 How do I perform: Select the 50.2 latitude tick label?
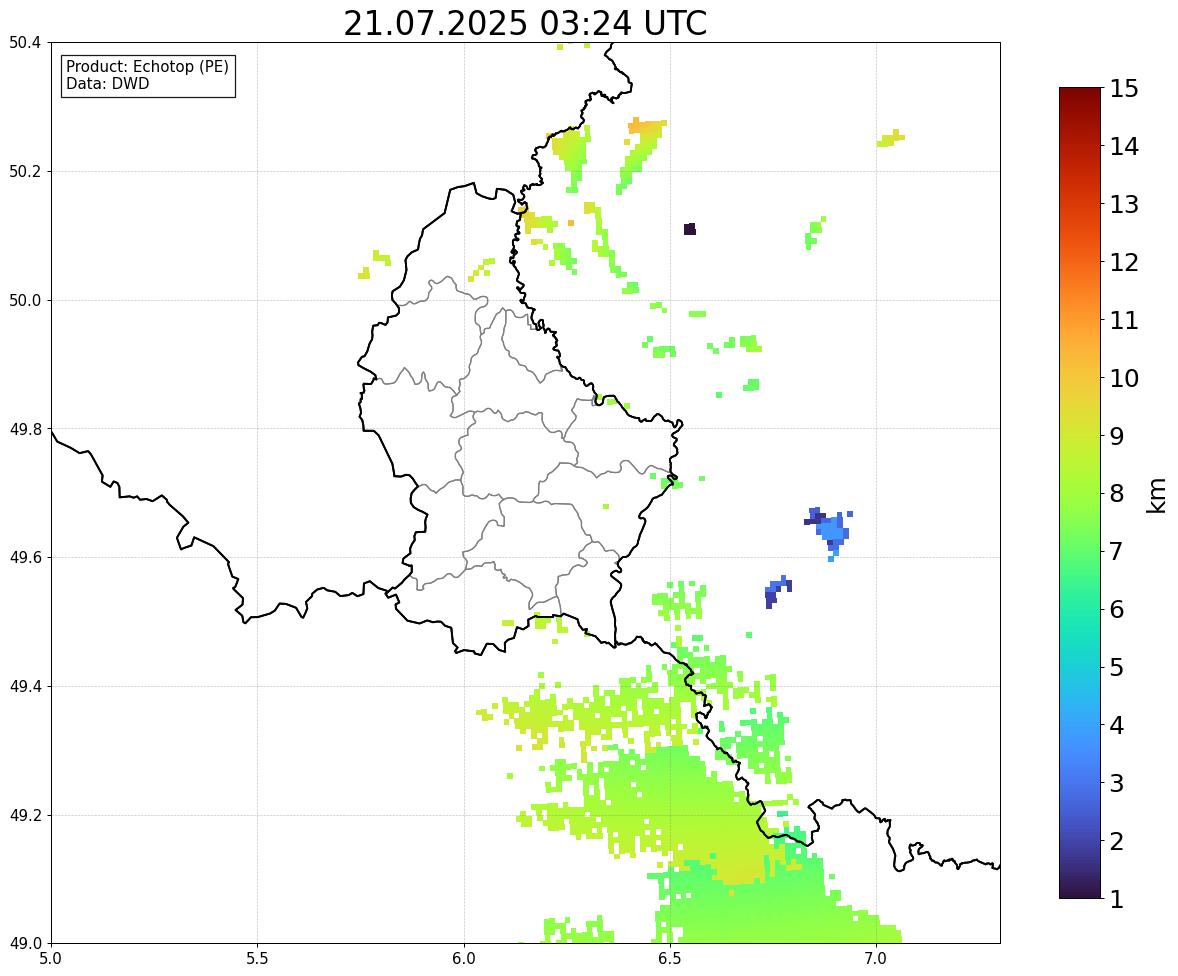coord(24,171)
